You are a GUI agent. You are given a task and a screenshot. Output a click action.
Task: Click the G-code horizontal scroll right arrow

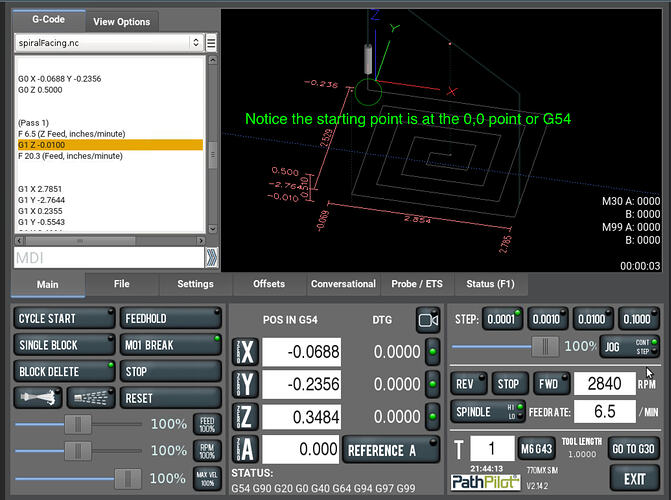tap(201, 241)
